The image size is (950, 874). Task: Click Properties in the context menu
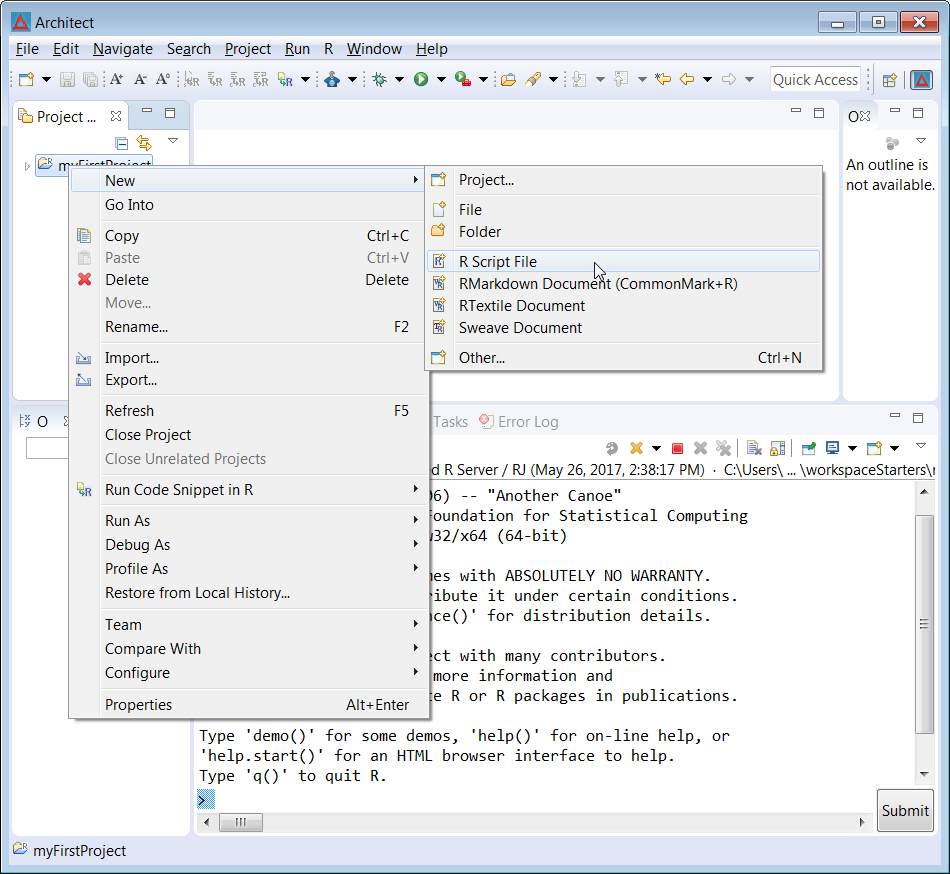(250, 704)
